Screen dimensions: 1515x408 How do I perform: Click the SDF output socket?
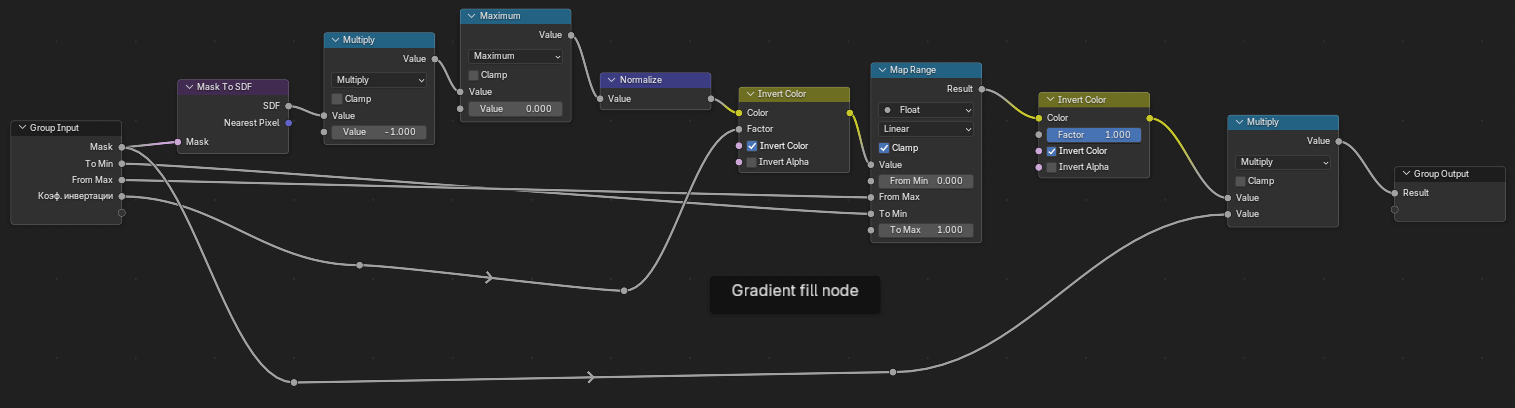(x=289, y=105)
